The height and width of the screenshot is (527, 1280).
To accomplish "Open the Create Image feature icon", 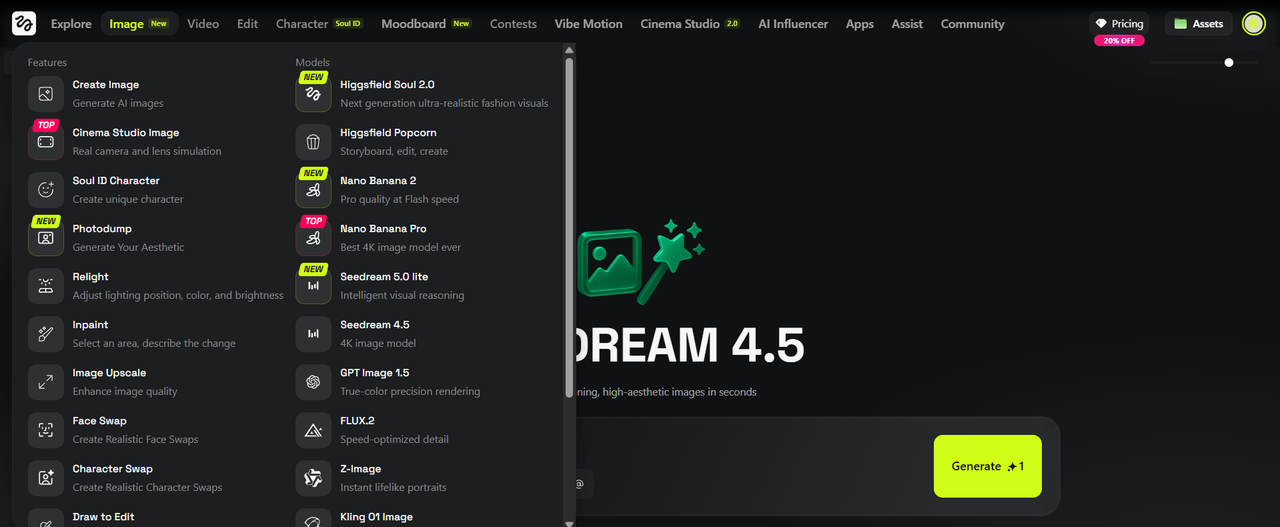I will click(x=46, y=94).
